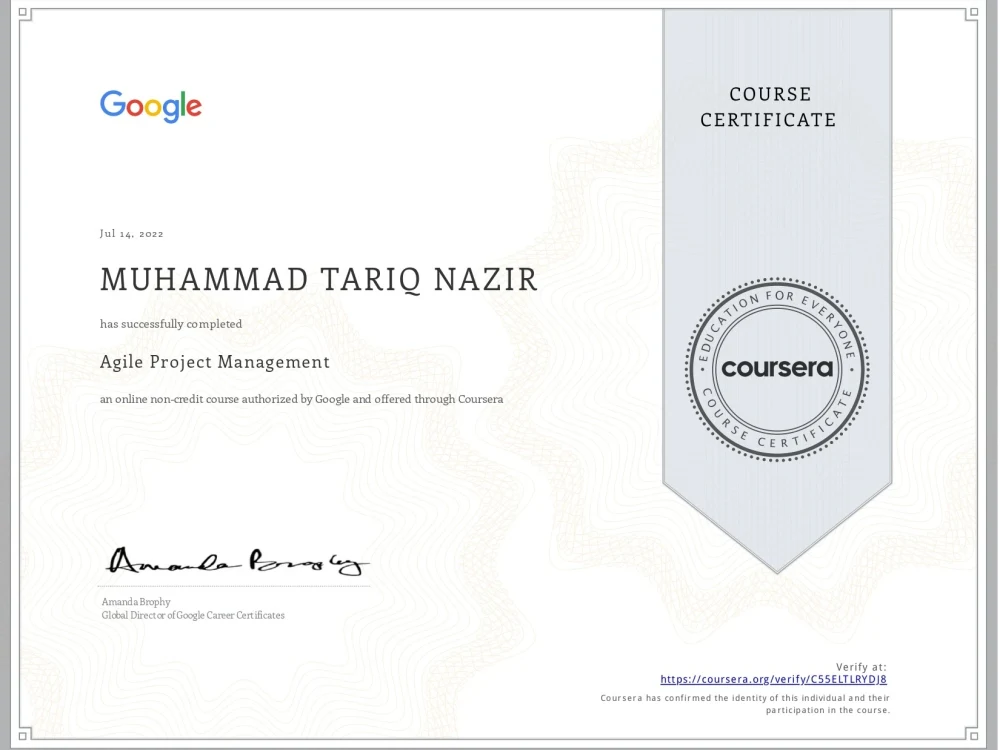Click the Google logo

[x=151, y=107]
